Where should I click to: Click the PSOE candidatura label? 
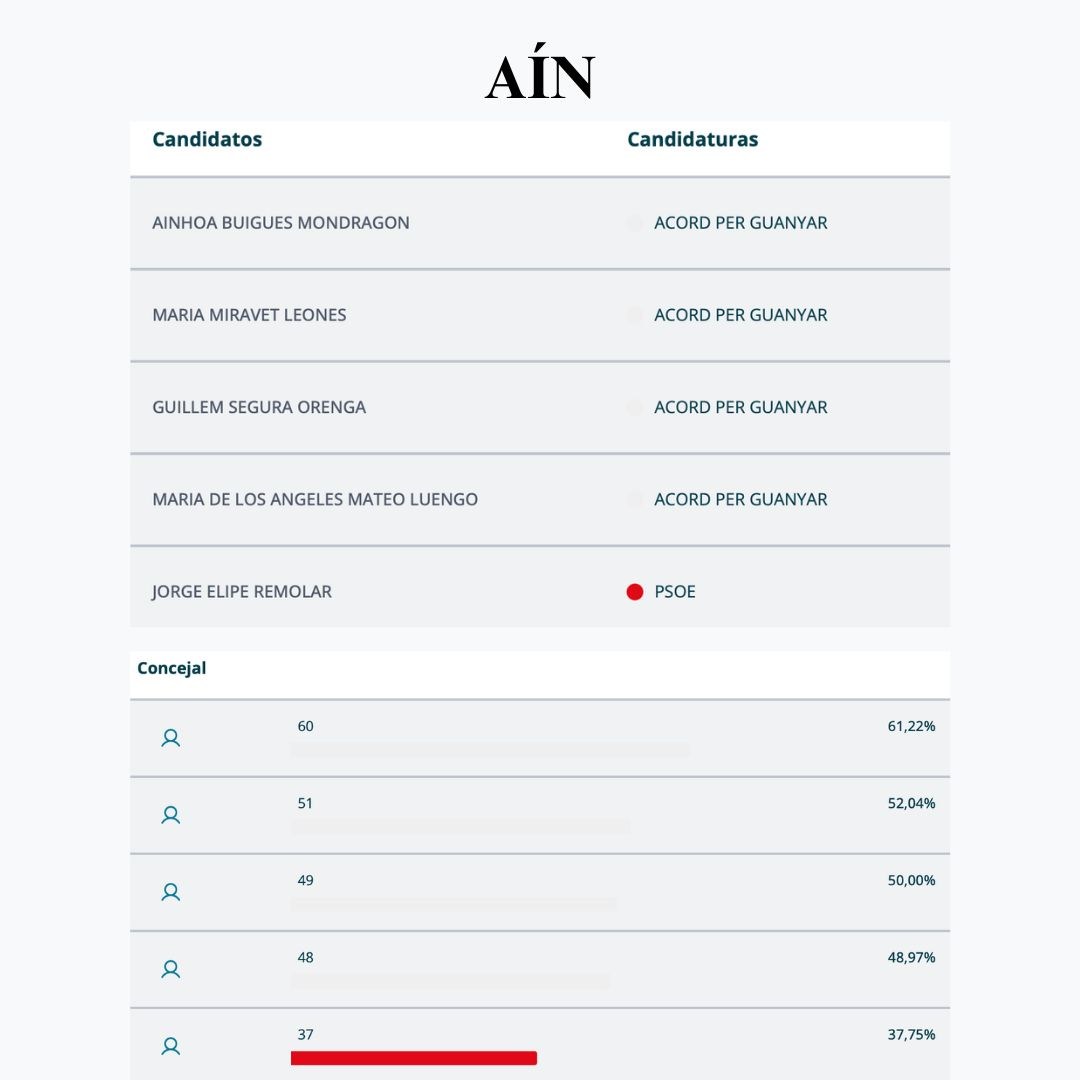(674, 592)
